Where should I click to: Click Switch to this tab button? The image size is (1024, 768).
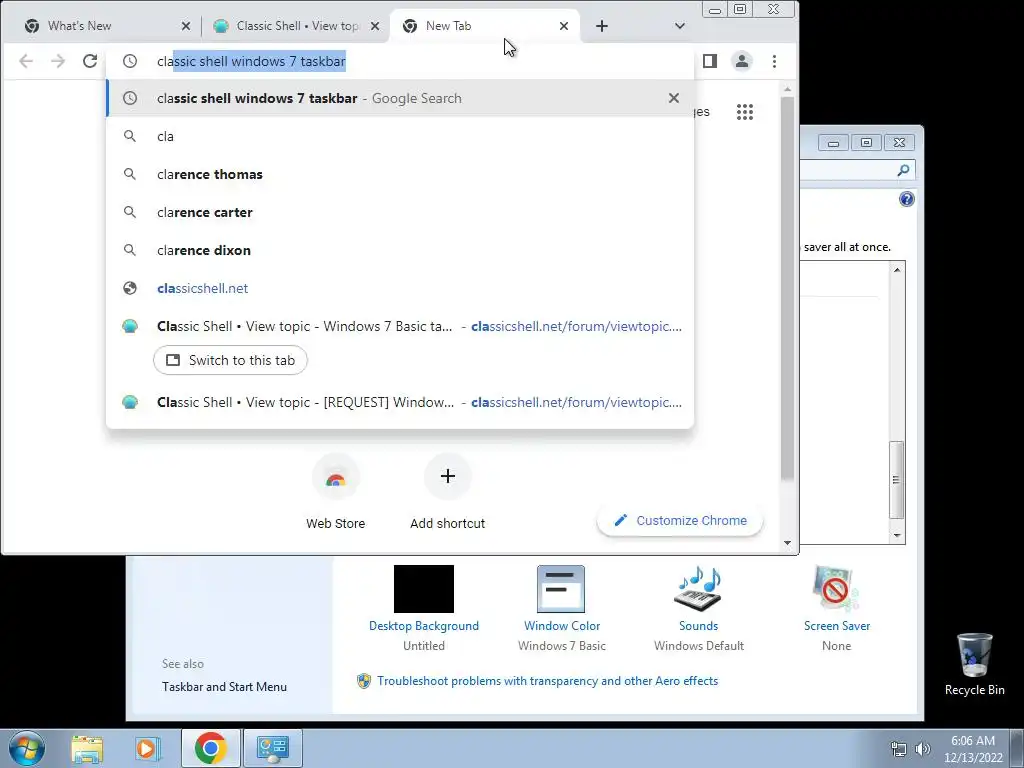point(230,360)
